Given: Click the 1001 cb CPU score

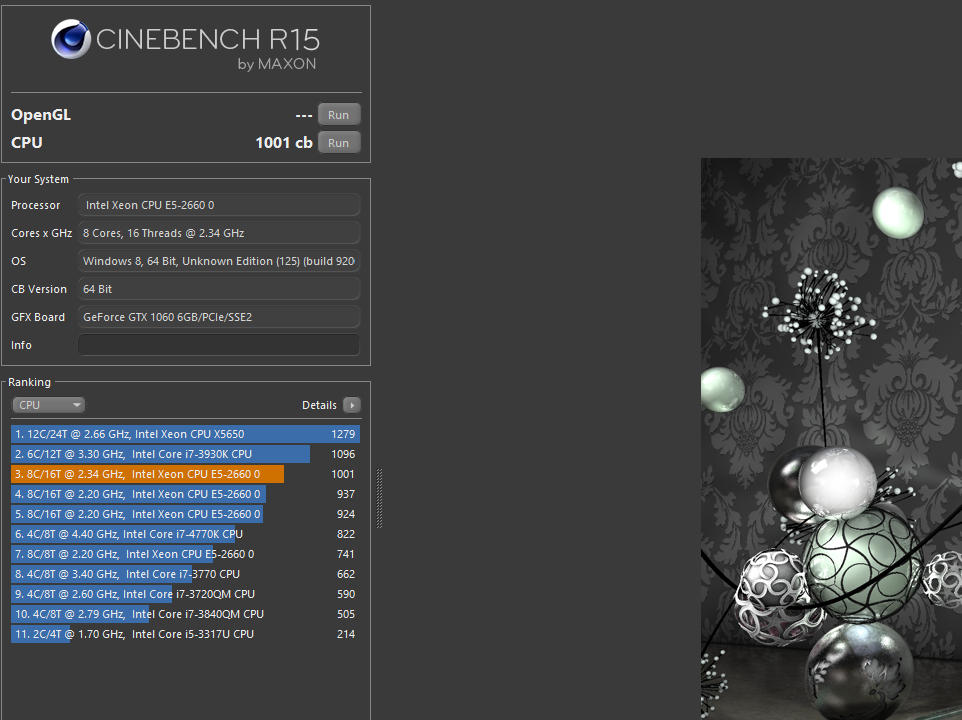Looking at the screenshot, I should pos(284,143).
